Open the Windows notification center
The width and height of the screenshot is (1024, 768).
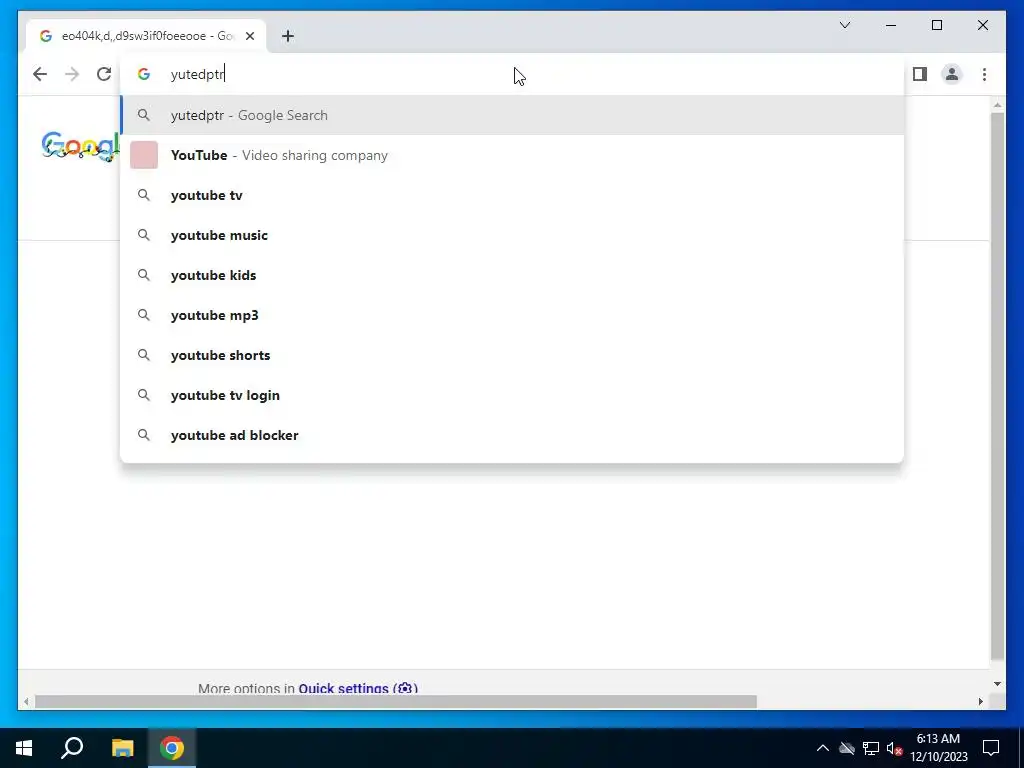pos(991,748)
